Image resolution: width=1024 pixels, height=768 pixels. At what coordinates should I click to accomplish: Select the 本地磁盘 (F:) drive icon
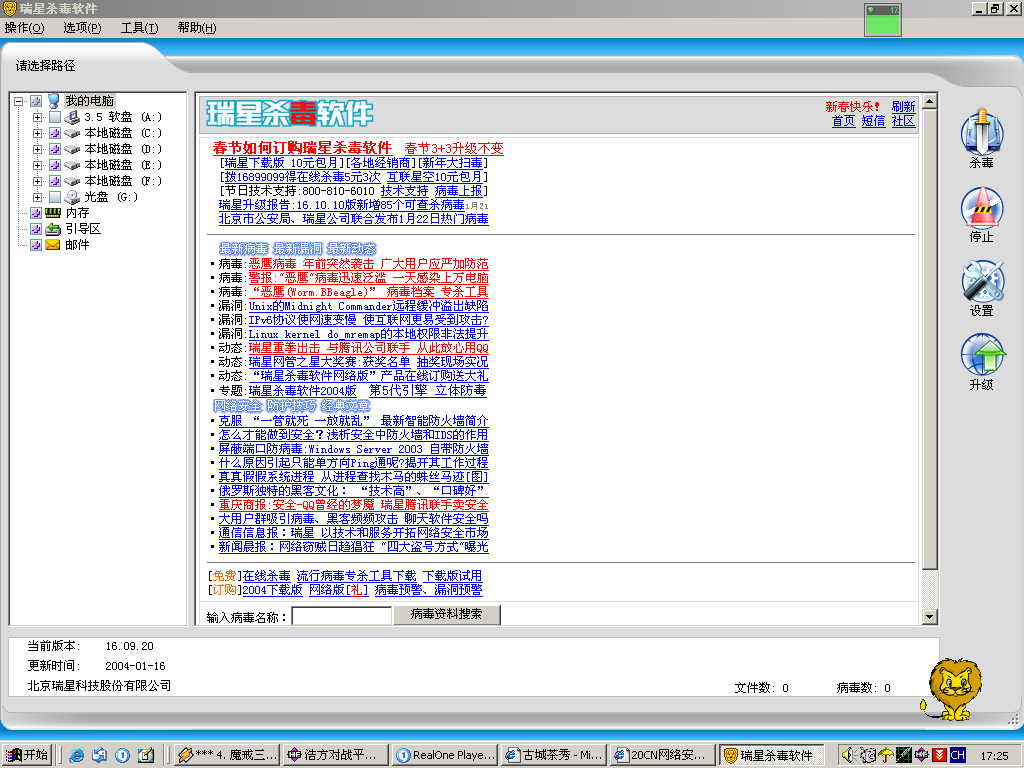click(x=72, y=181)
